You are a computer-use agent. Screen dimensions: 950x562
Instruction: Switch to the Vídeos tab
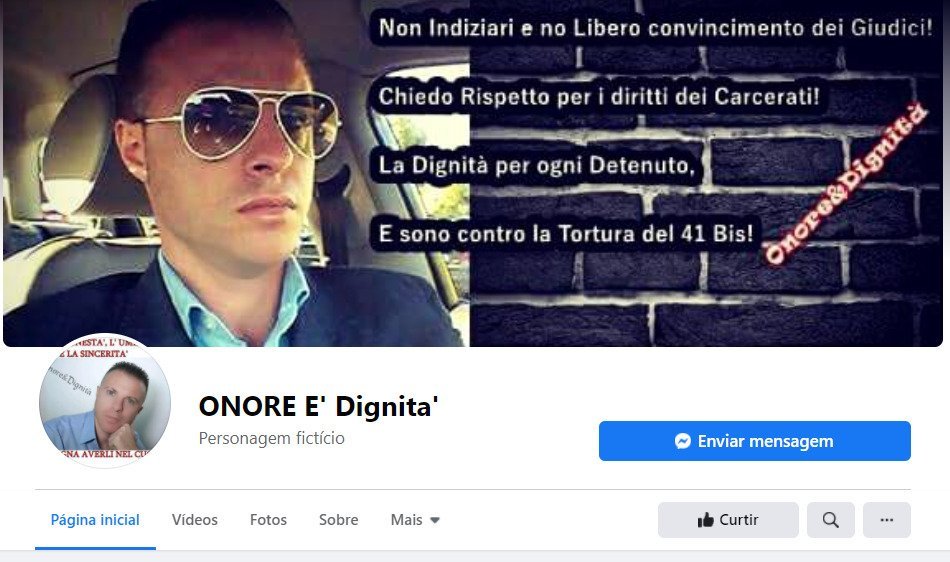click(x=194, y=520)
